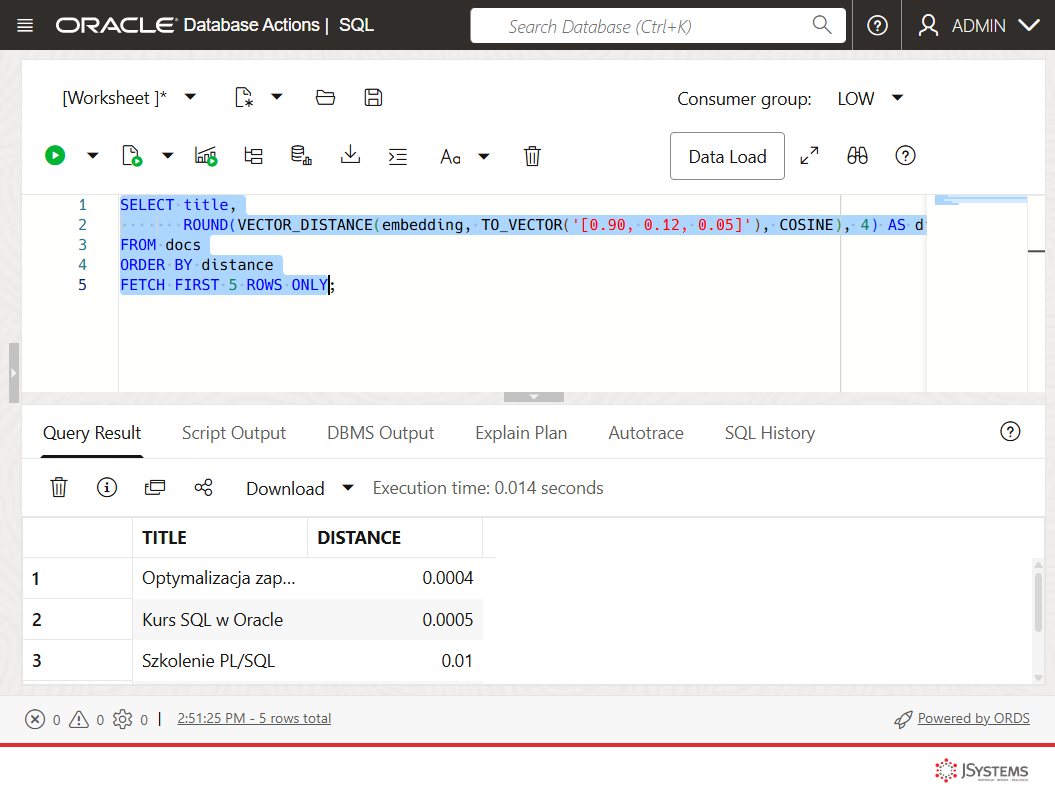Image resolution: width=1055 pixels, height=798 pixels.
Task: Expand editor to full screen
Action: point(809,155)
